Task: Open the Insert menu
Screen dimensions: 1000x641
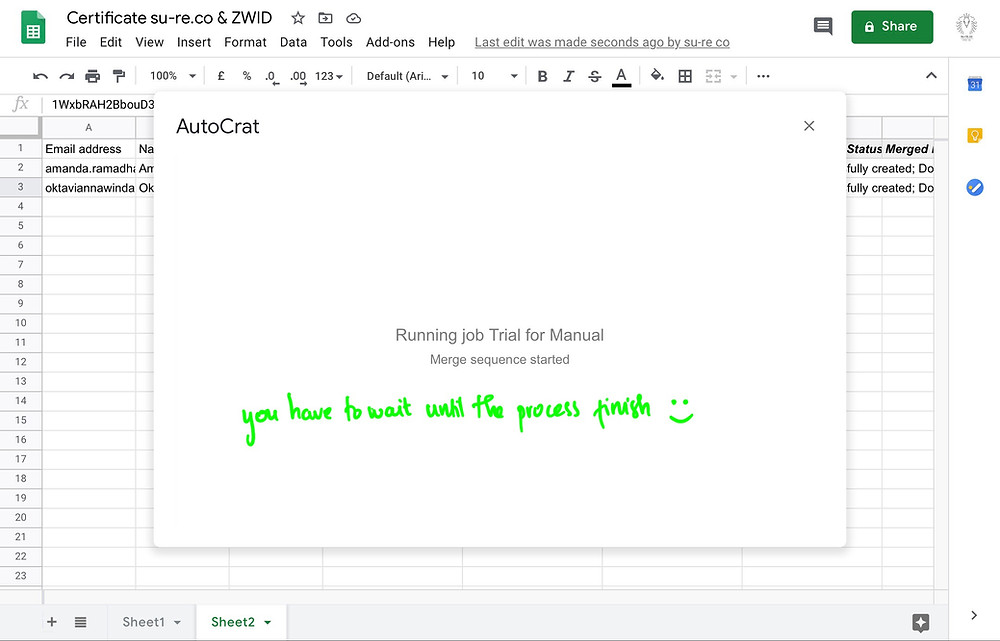Action: click(x=194, y=42)
